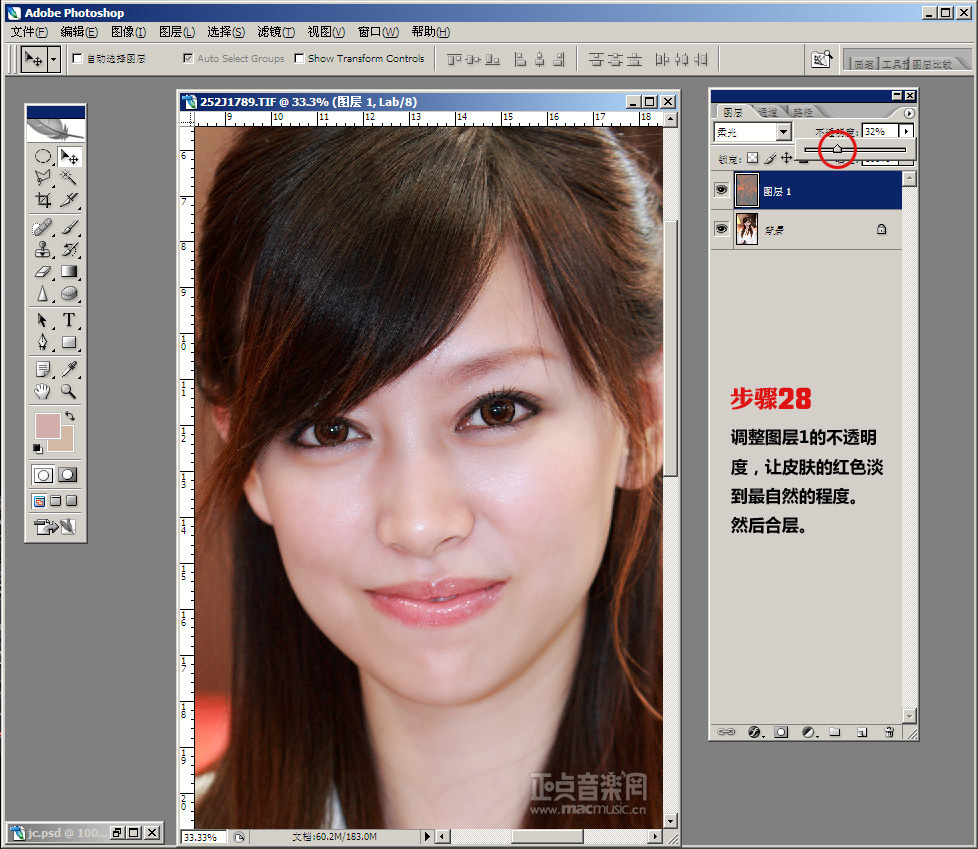Enable the 自动选择图层 checkbox
Screen dimensions: 978x849
click(x=78, y=59)
